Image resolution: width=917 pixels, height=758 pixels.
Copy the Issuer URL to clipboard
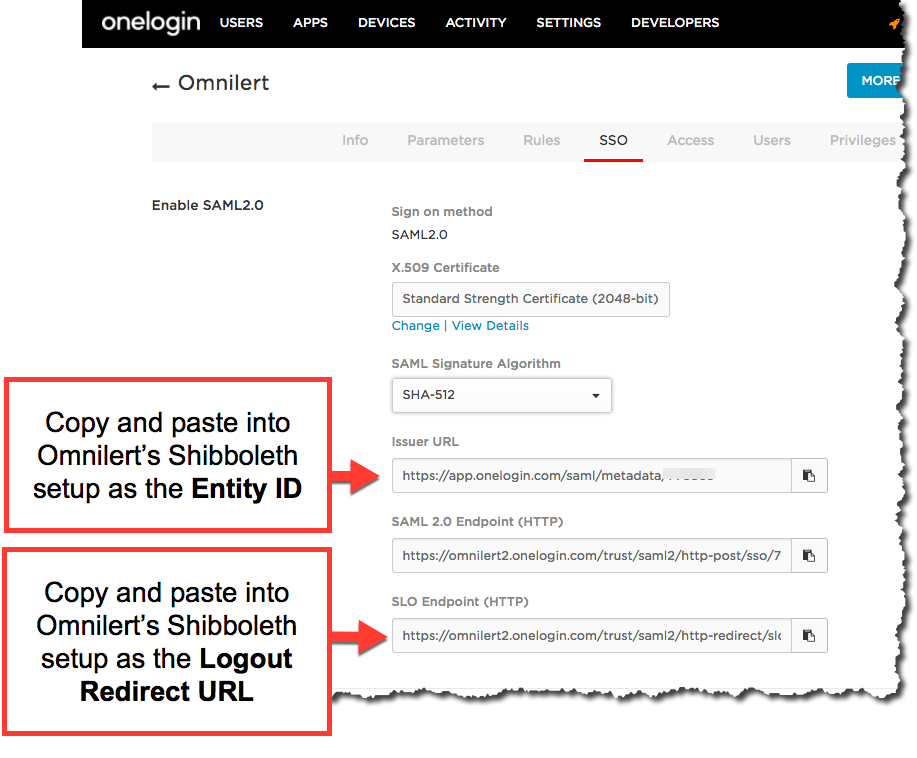click(x=809, y=476)
